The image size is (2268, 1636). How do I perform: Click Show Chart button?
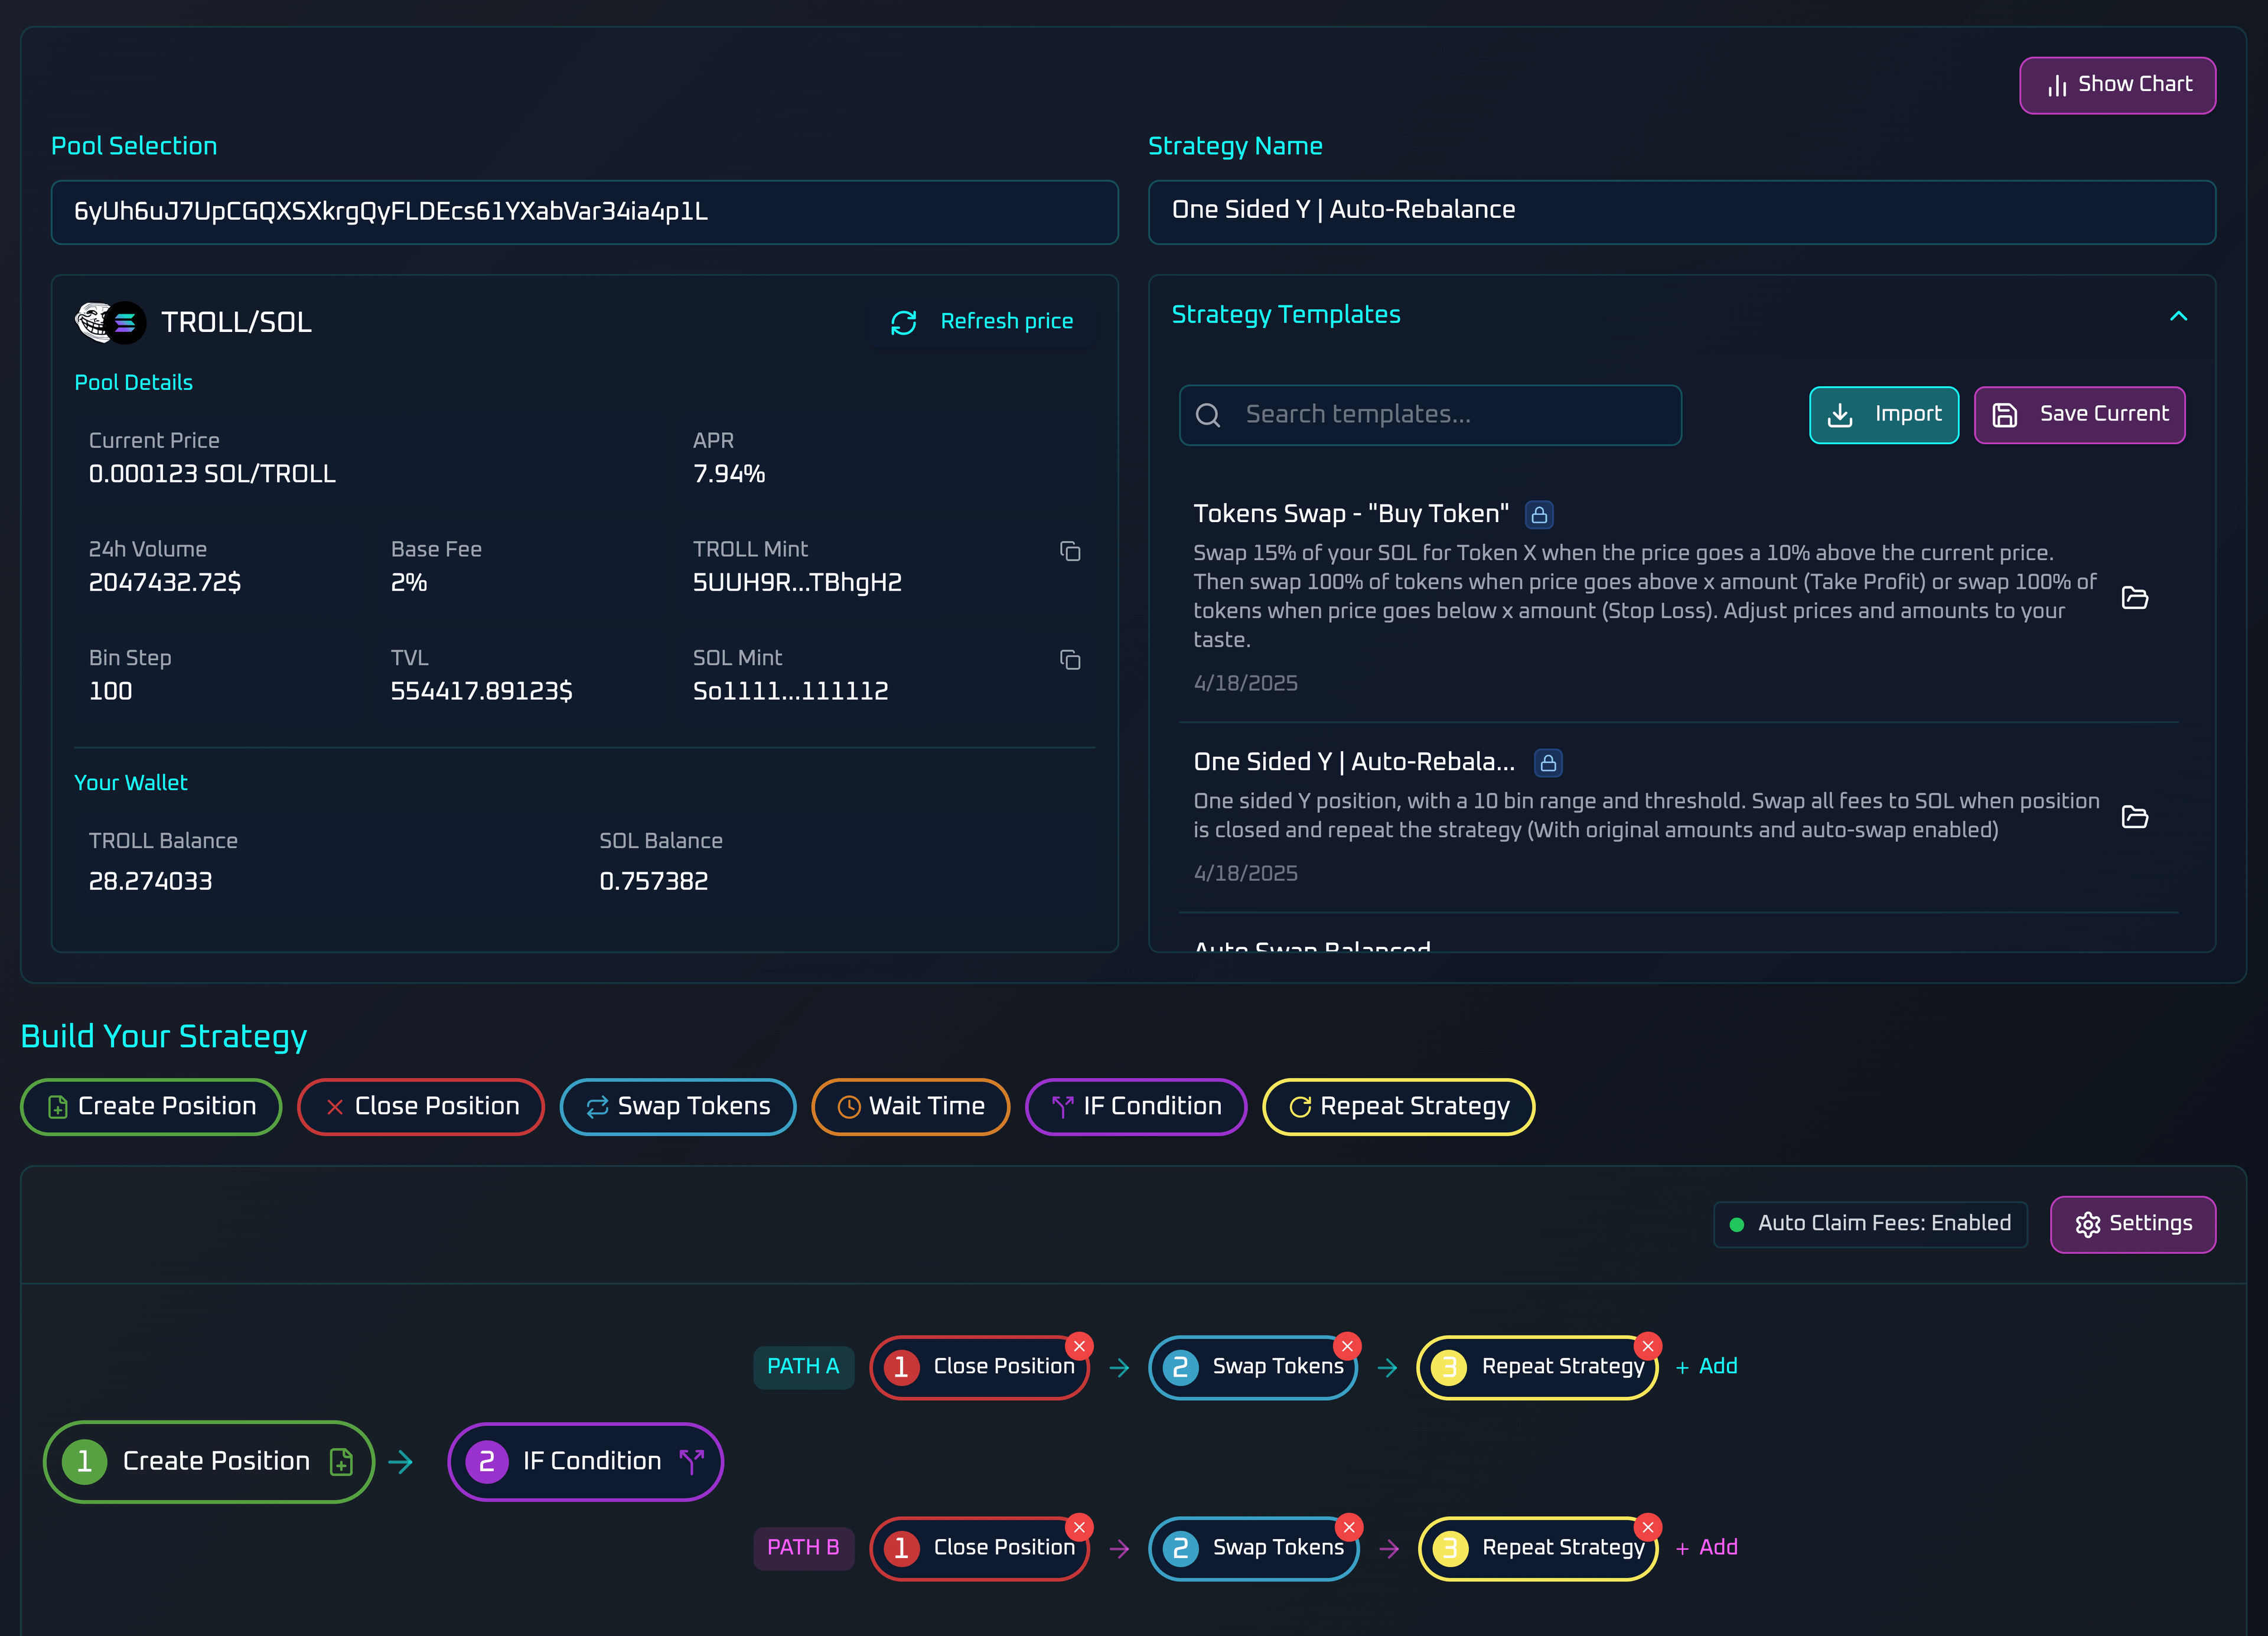point(2117,85)
